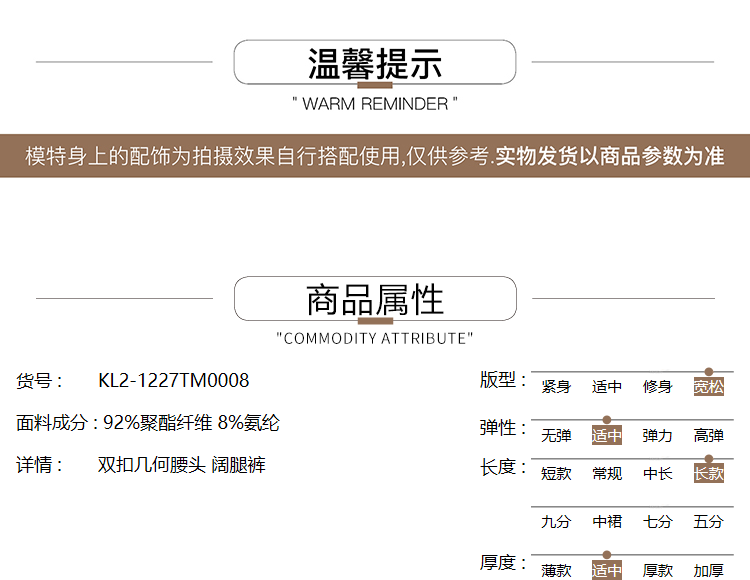The height and width of the screenshot is (580, 750).
Task: Click the highlighted 长款 length option
Action: click(708, 474)
